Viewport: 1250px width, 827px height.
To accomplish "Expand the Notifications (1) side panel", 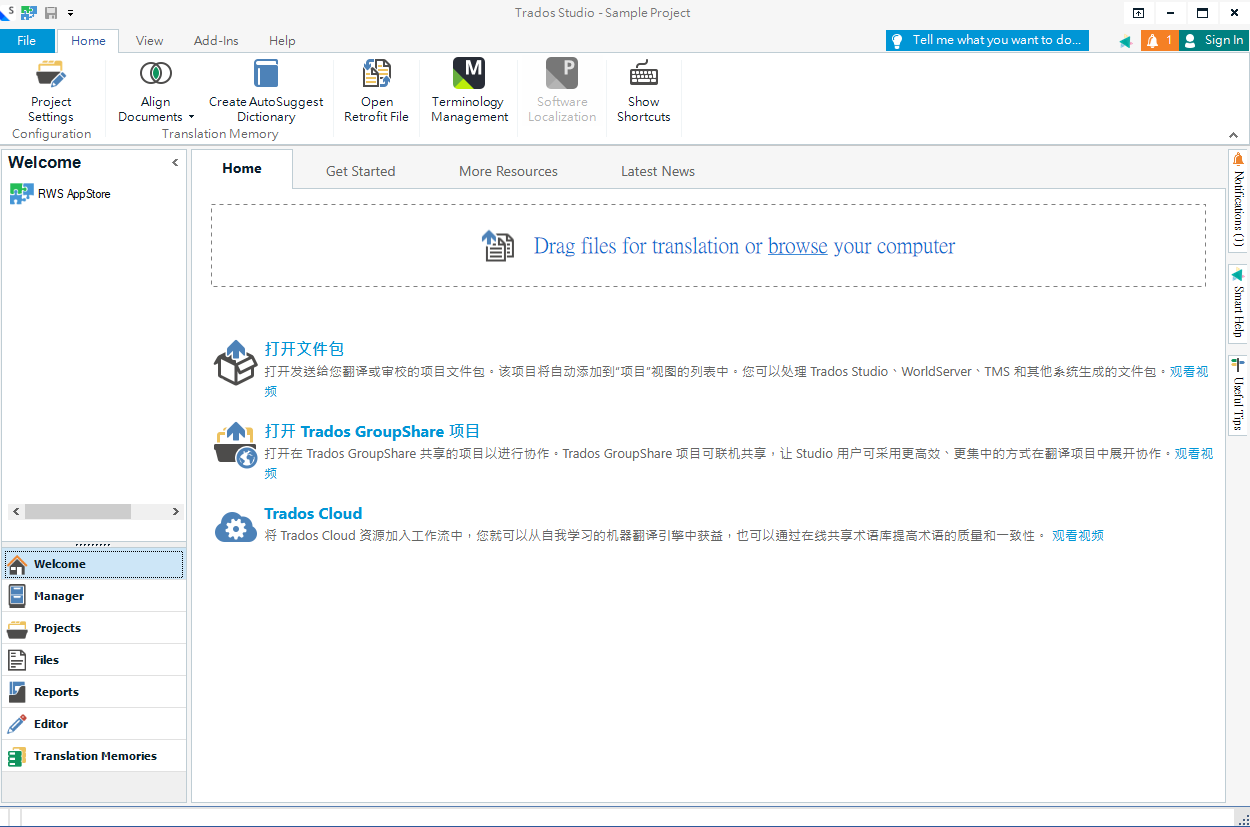I will point(1238,201).
